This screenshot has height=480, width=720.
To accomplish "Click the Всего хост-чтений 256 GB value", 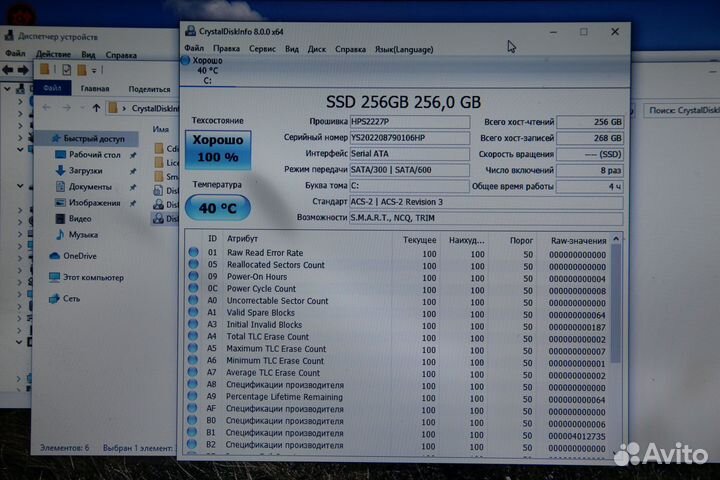I will (590, 122).
